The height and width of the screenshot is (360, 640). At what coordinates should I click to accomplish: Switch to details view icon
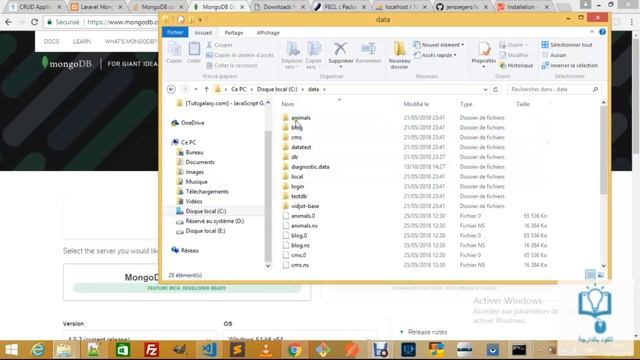[x=590, y=275]
